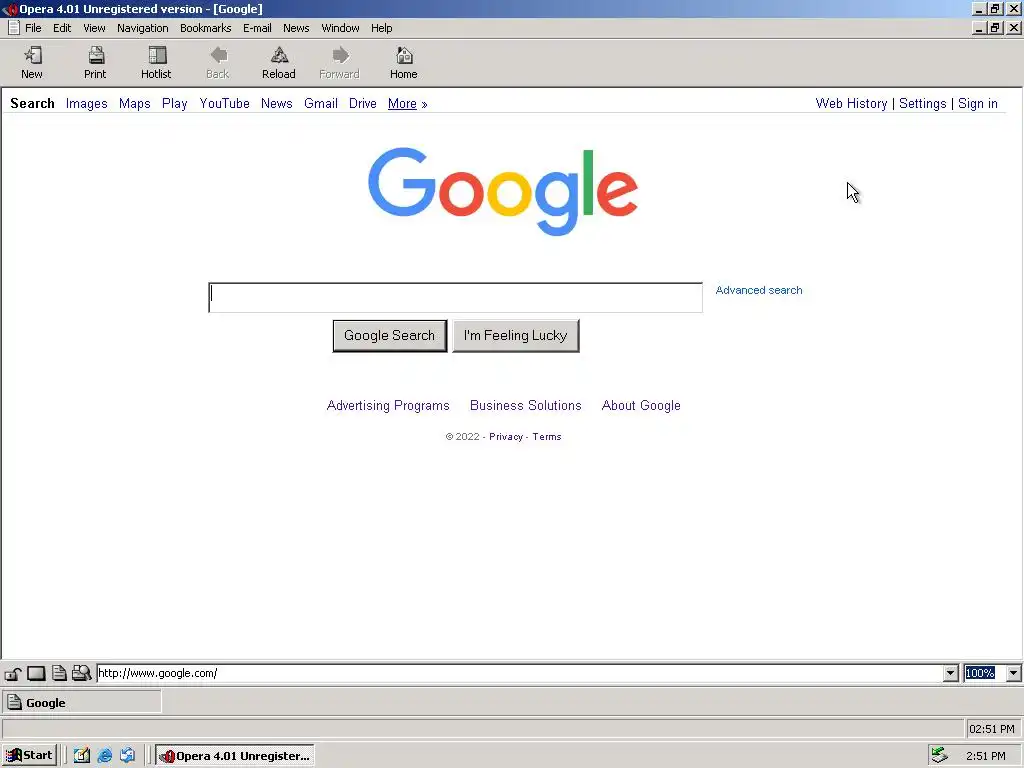
Task: Open the Window menu
Action: tap(340, 28)
